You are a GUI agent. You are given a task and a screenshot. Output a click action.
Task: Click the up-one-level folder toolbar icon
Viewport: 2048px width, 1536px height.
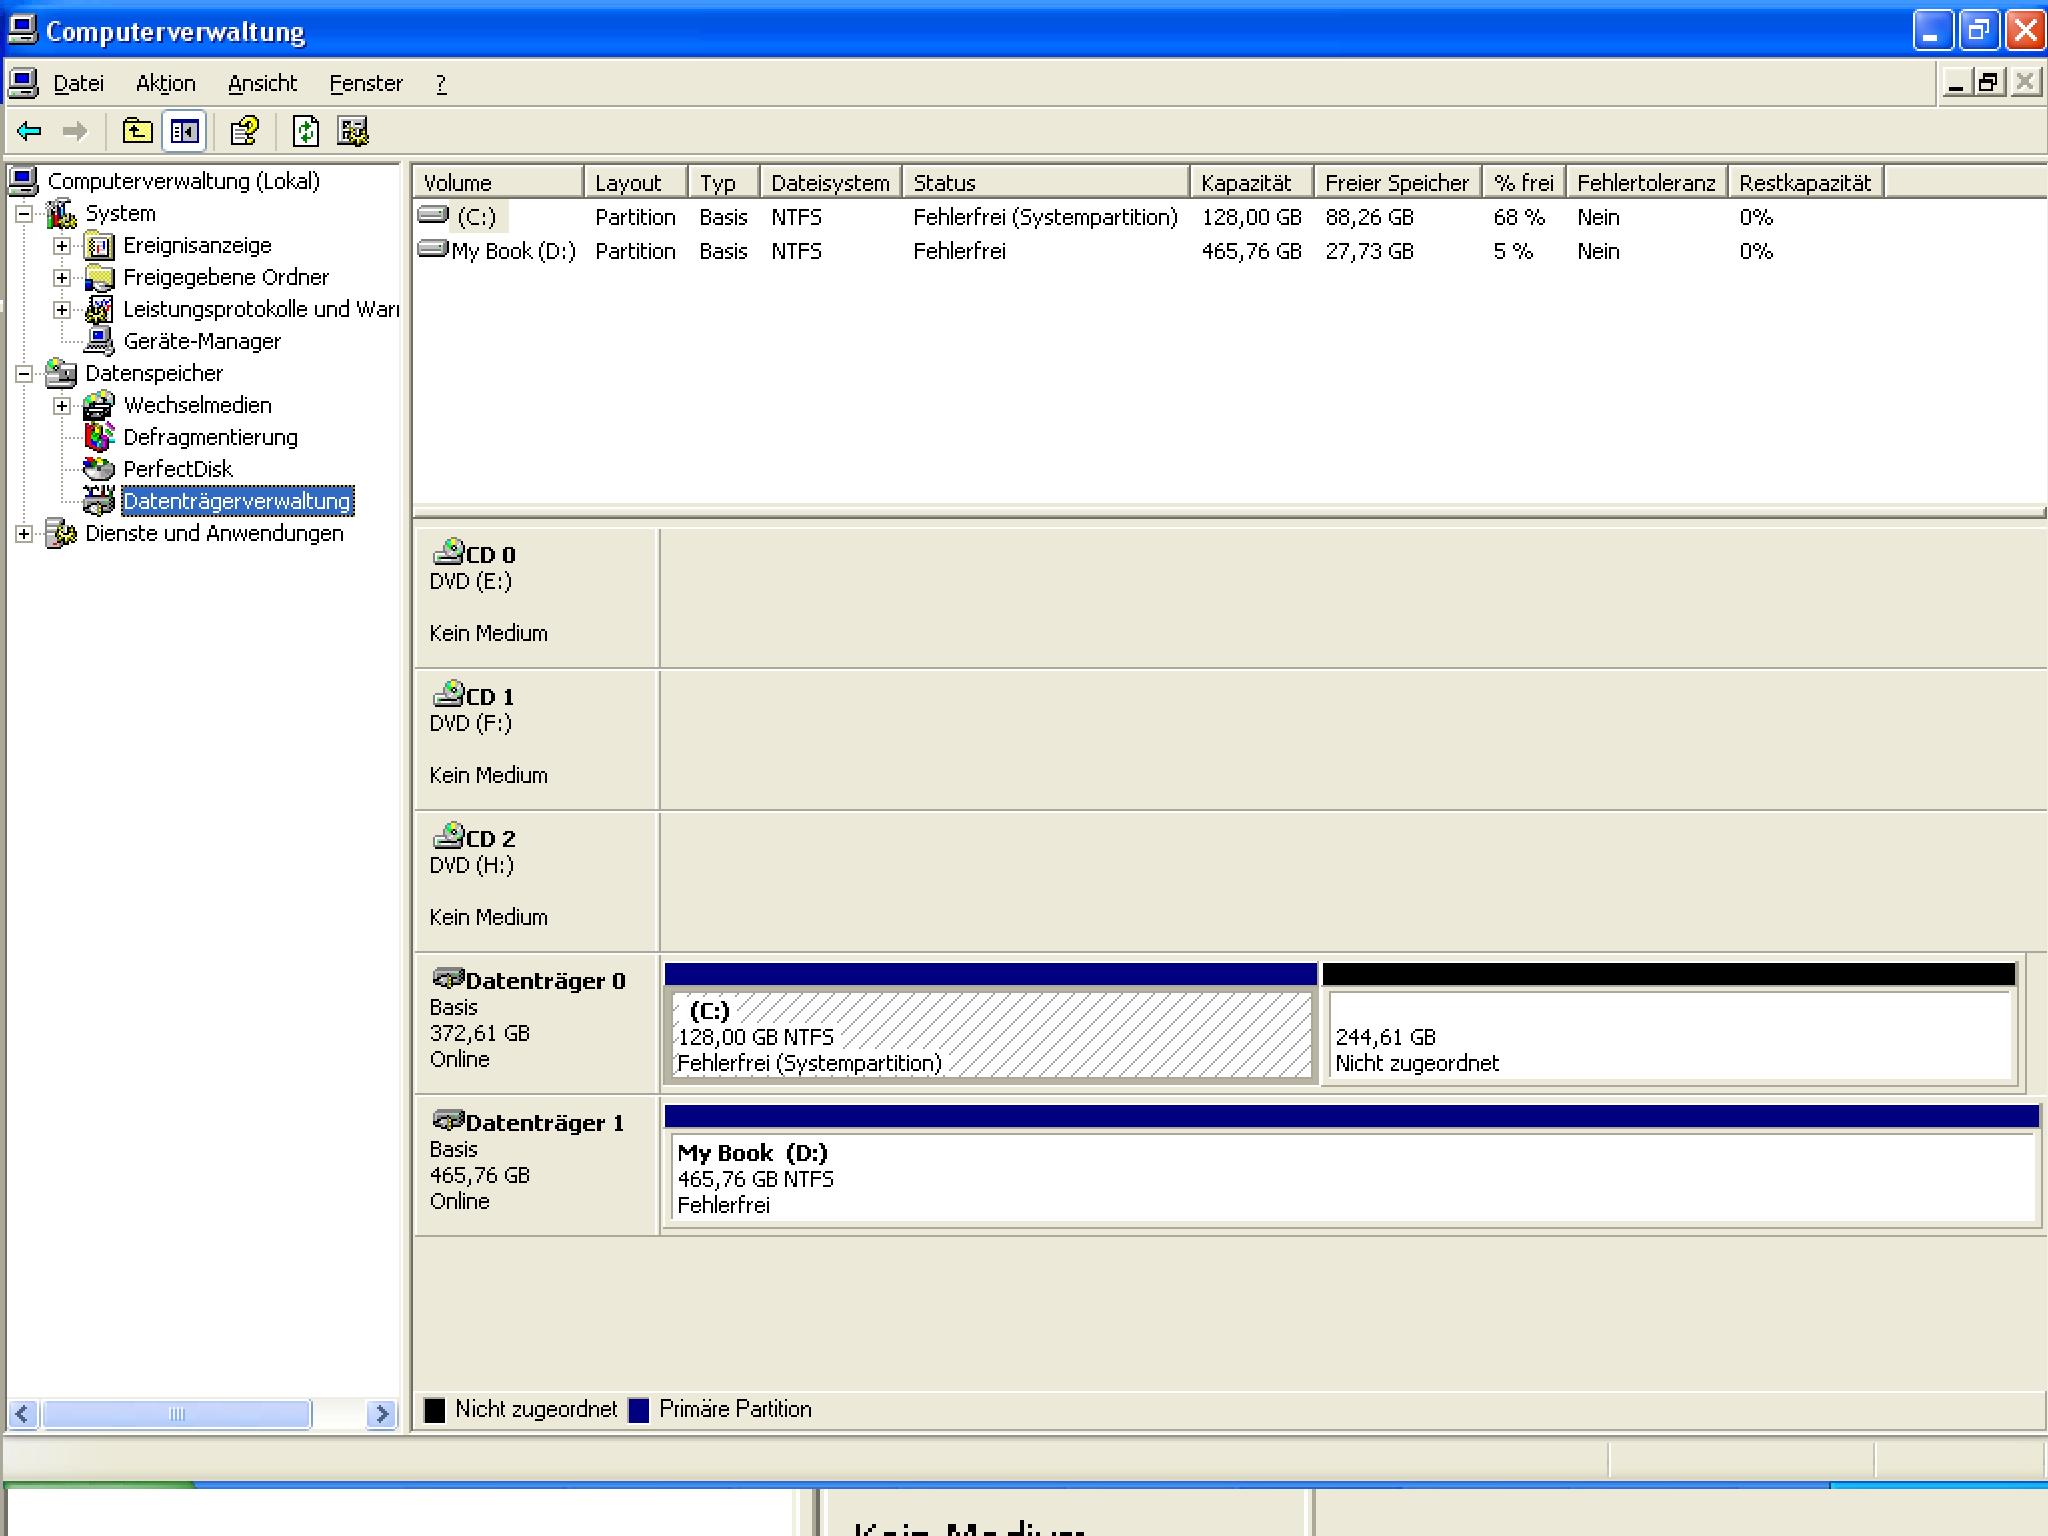137,131
